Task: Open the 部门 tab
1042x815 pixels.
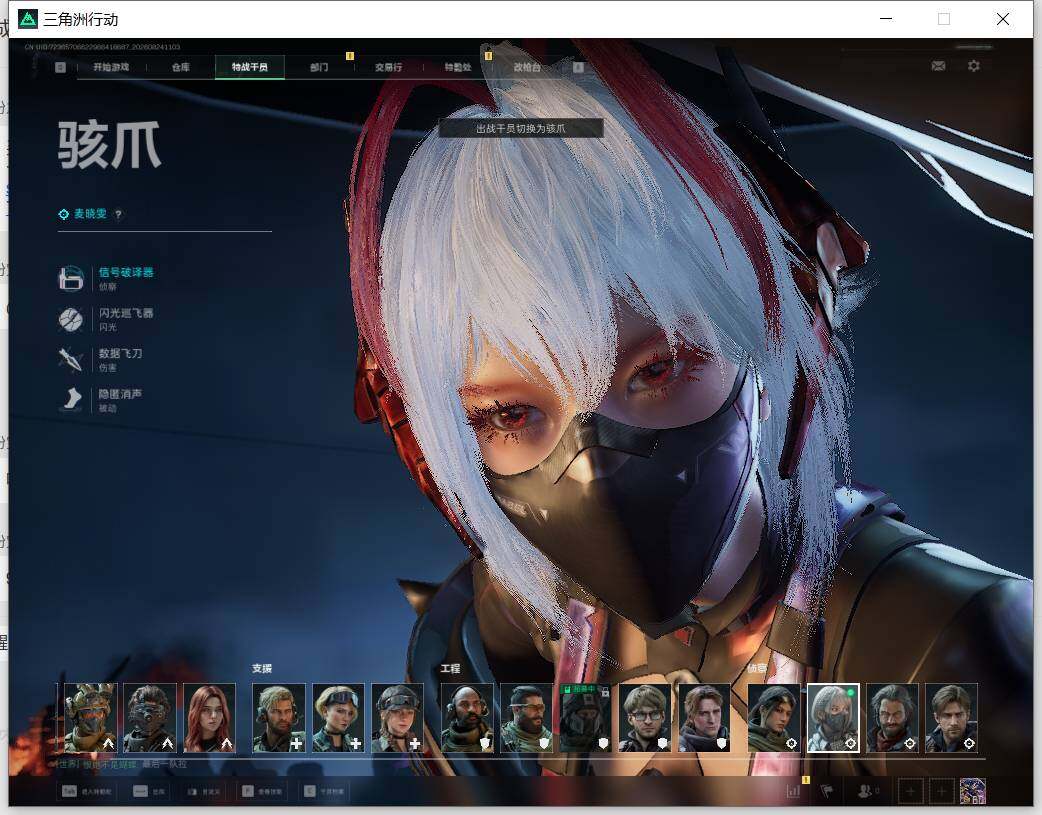Action: (319, 67)
